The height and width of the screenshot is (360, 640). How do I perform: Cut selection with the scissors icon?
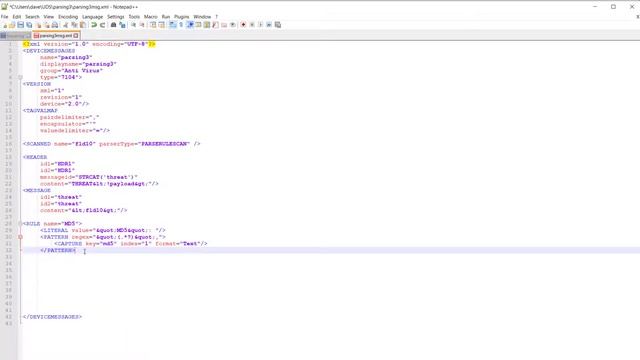coord(65,25)
